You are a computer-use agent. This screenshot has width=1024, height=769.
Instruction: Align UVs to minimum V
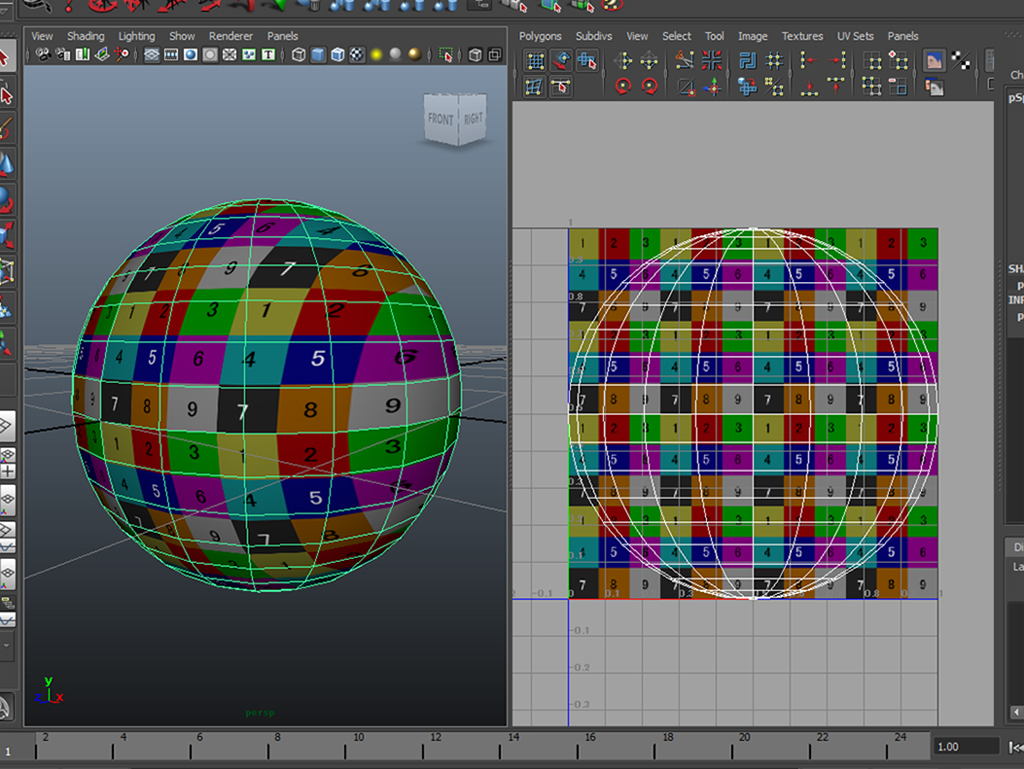pos(810,87)
